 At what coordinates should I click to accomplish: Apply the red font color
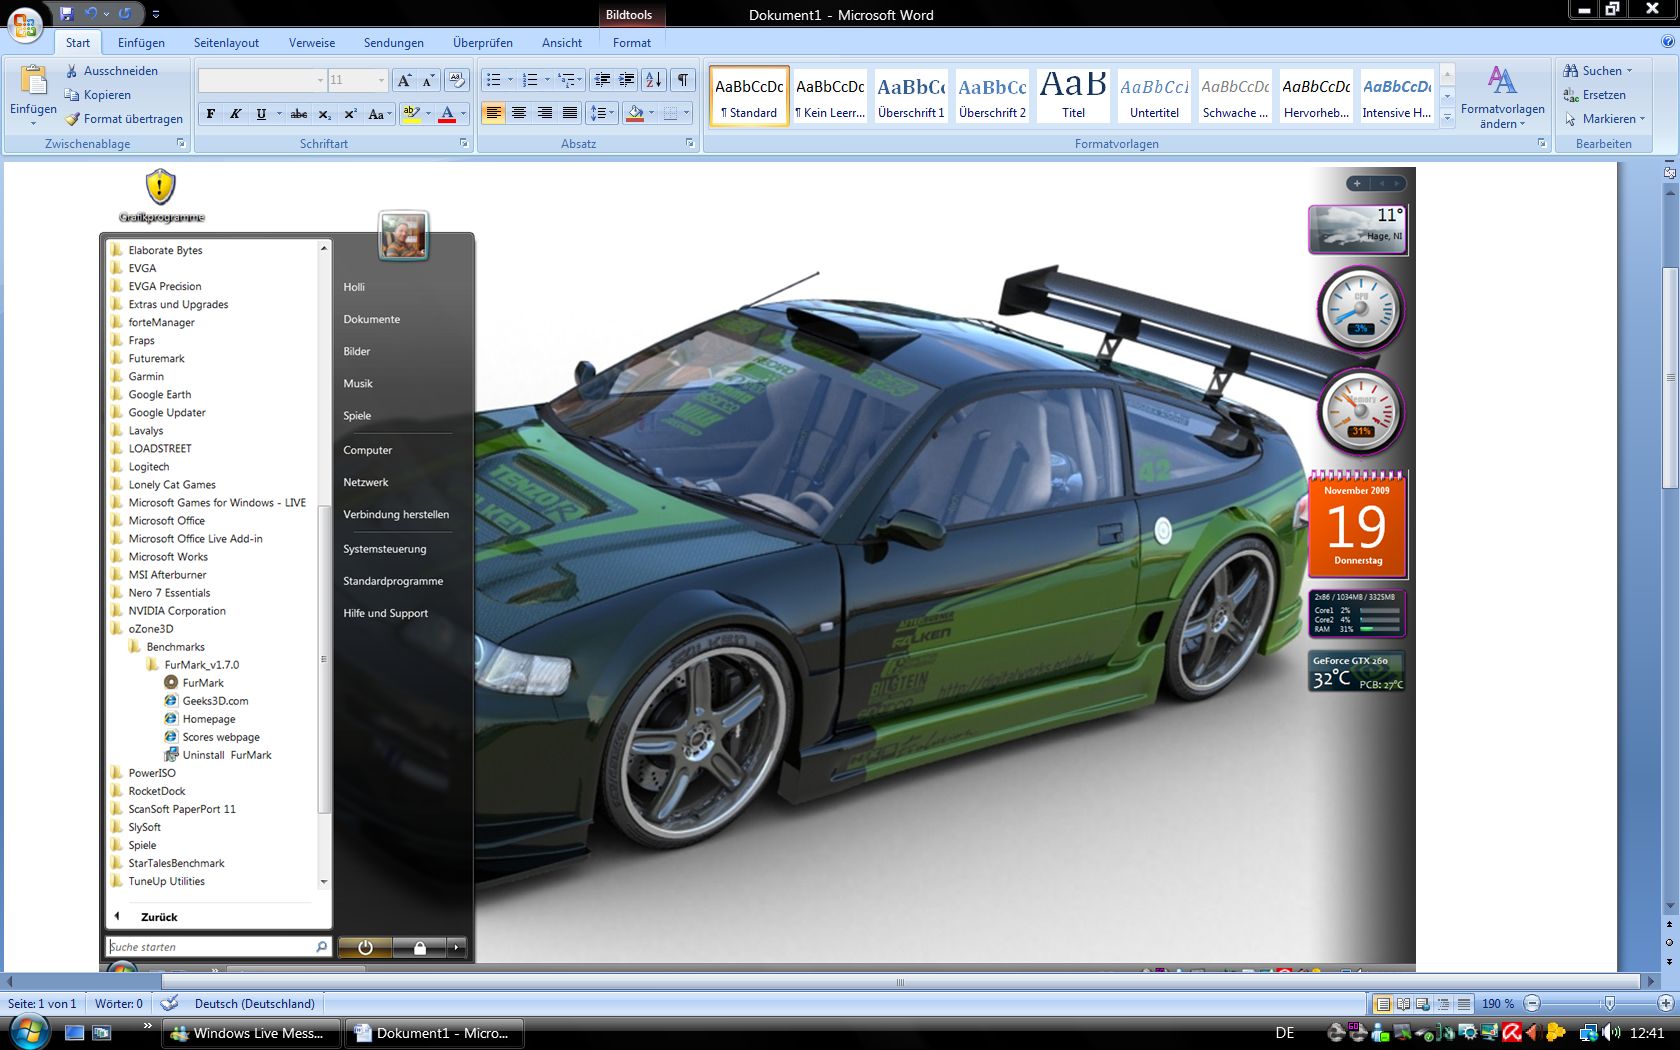click(447, 114)
